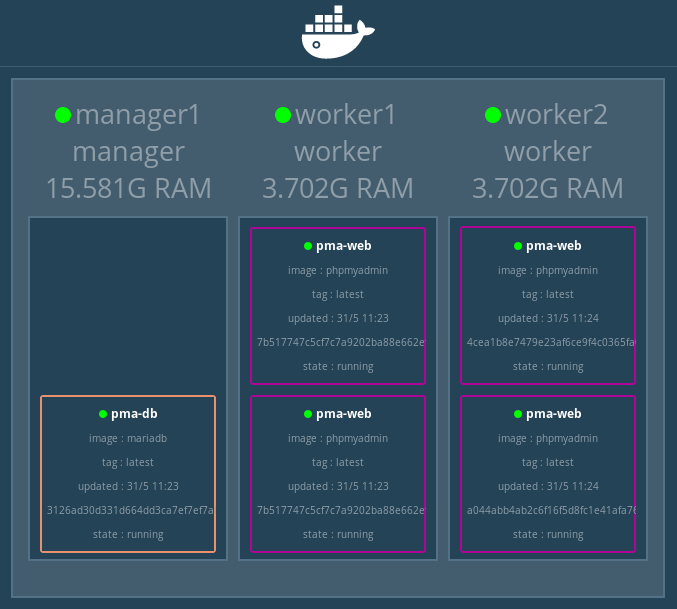This screenshot has width=677, height=609.
Task: Click the 'manager' role label under manager1
Action: tap(128, 152)
